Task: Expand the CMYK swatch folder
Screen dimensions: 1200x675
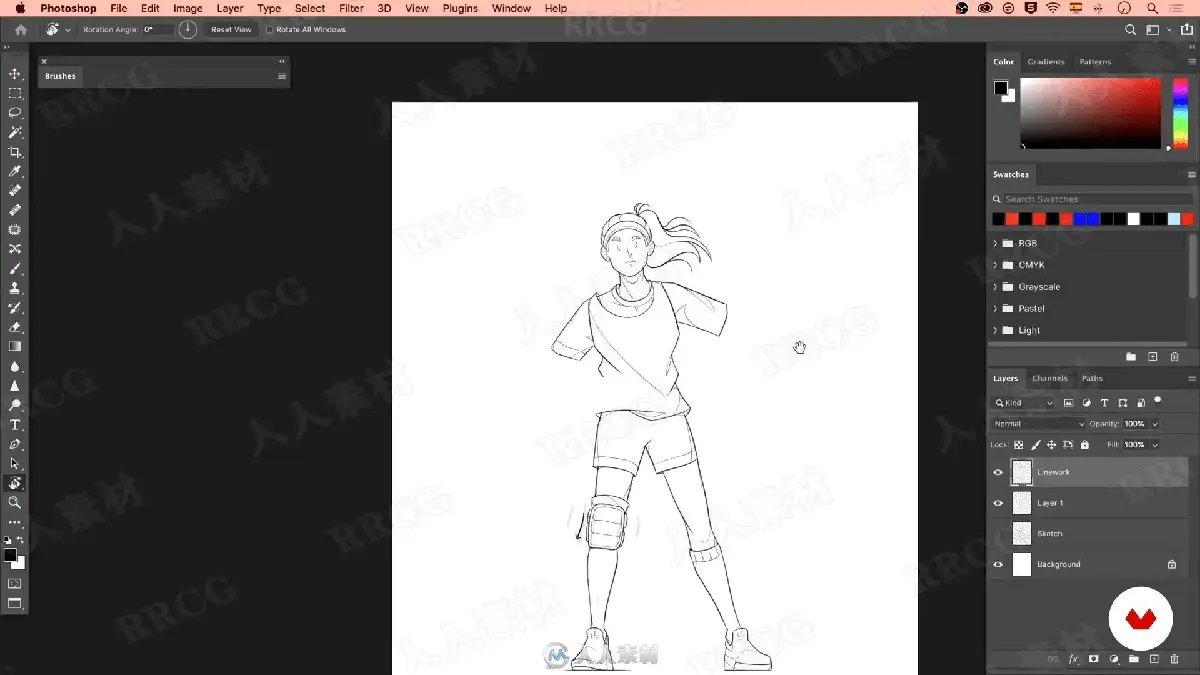Action: coord(995,265)
